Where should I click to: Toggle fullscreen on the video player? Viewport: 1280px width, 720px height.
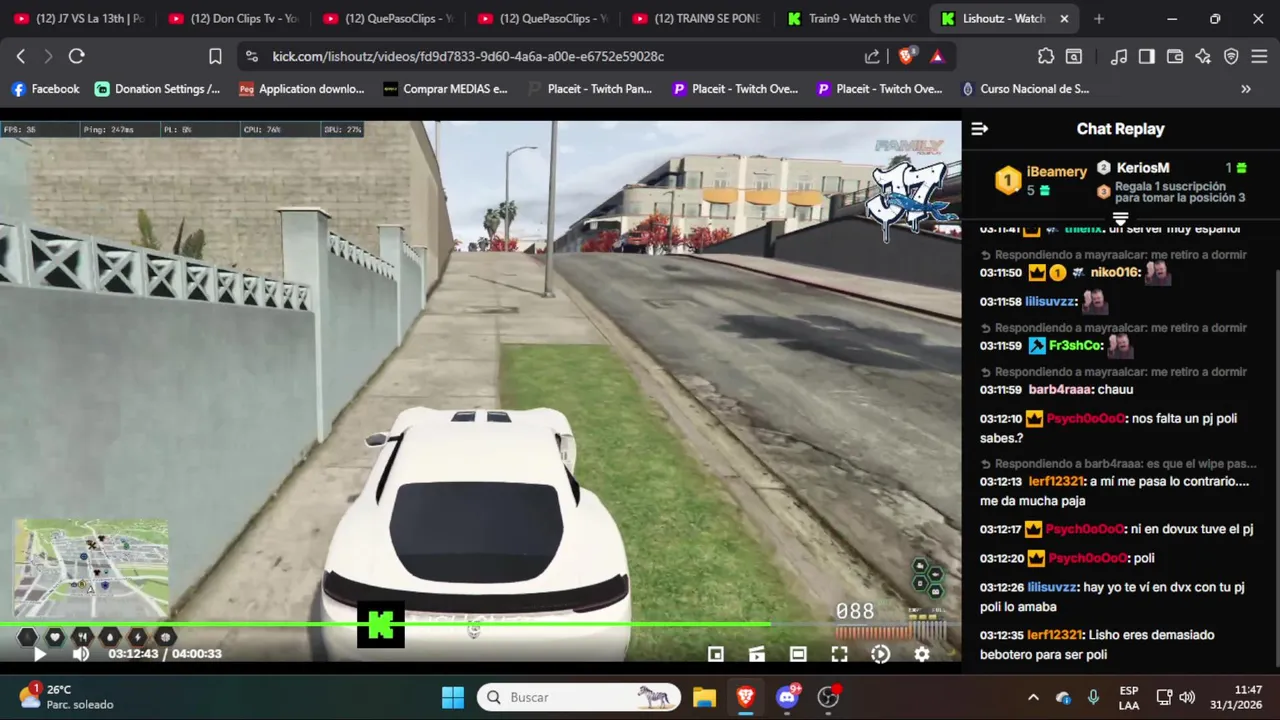pyautogui.click(x=839, y=654)
